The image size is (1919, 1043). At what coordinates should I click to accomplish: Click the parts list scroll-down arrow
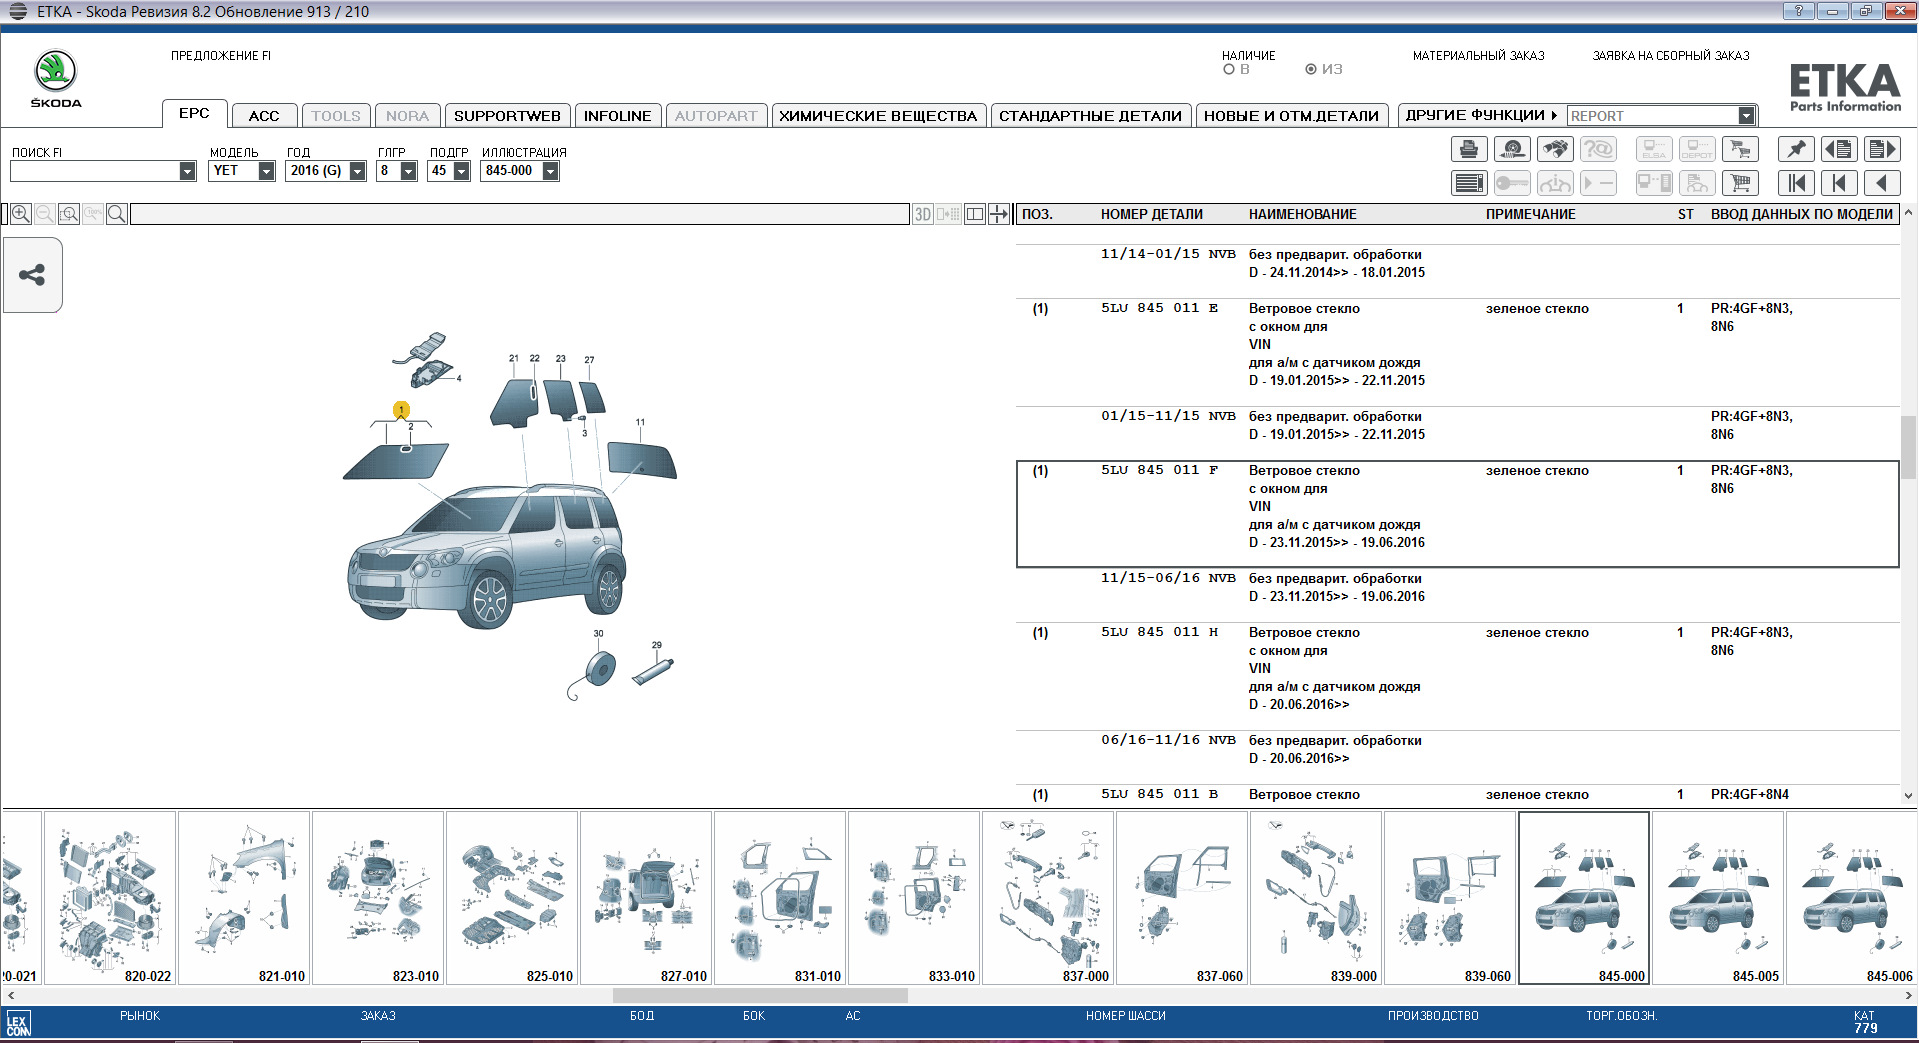tap(1908, 796)
